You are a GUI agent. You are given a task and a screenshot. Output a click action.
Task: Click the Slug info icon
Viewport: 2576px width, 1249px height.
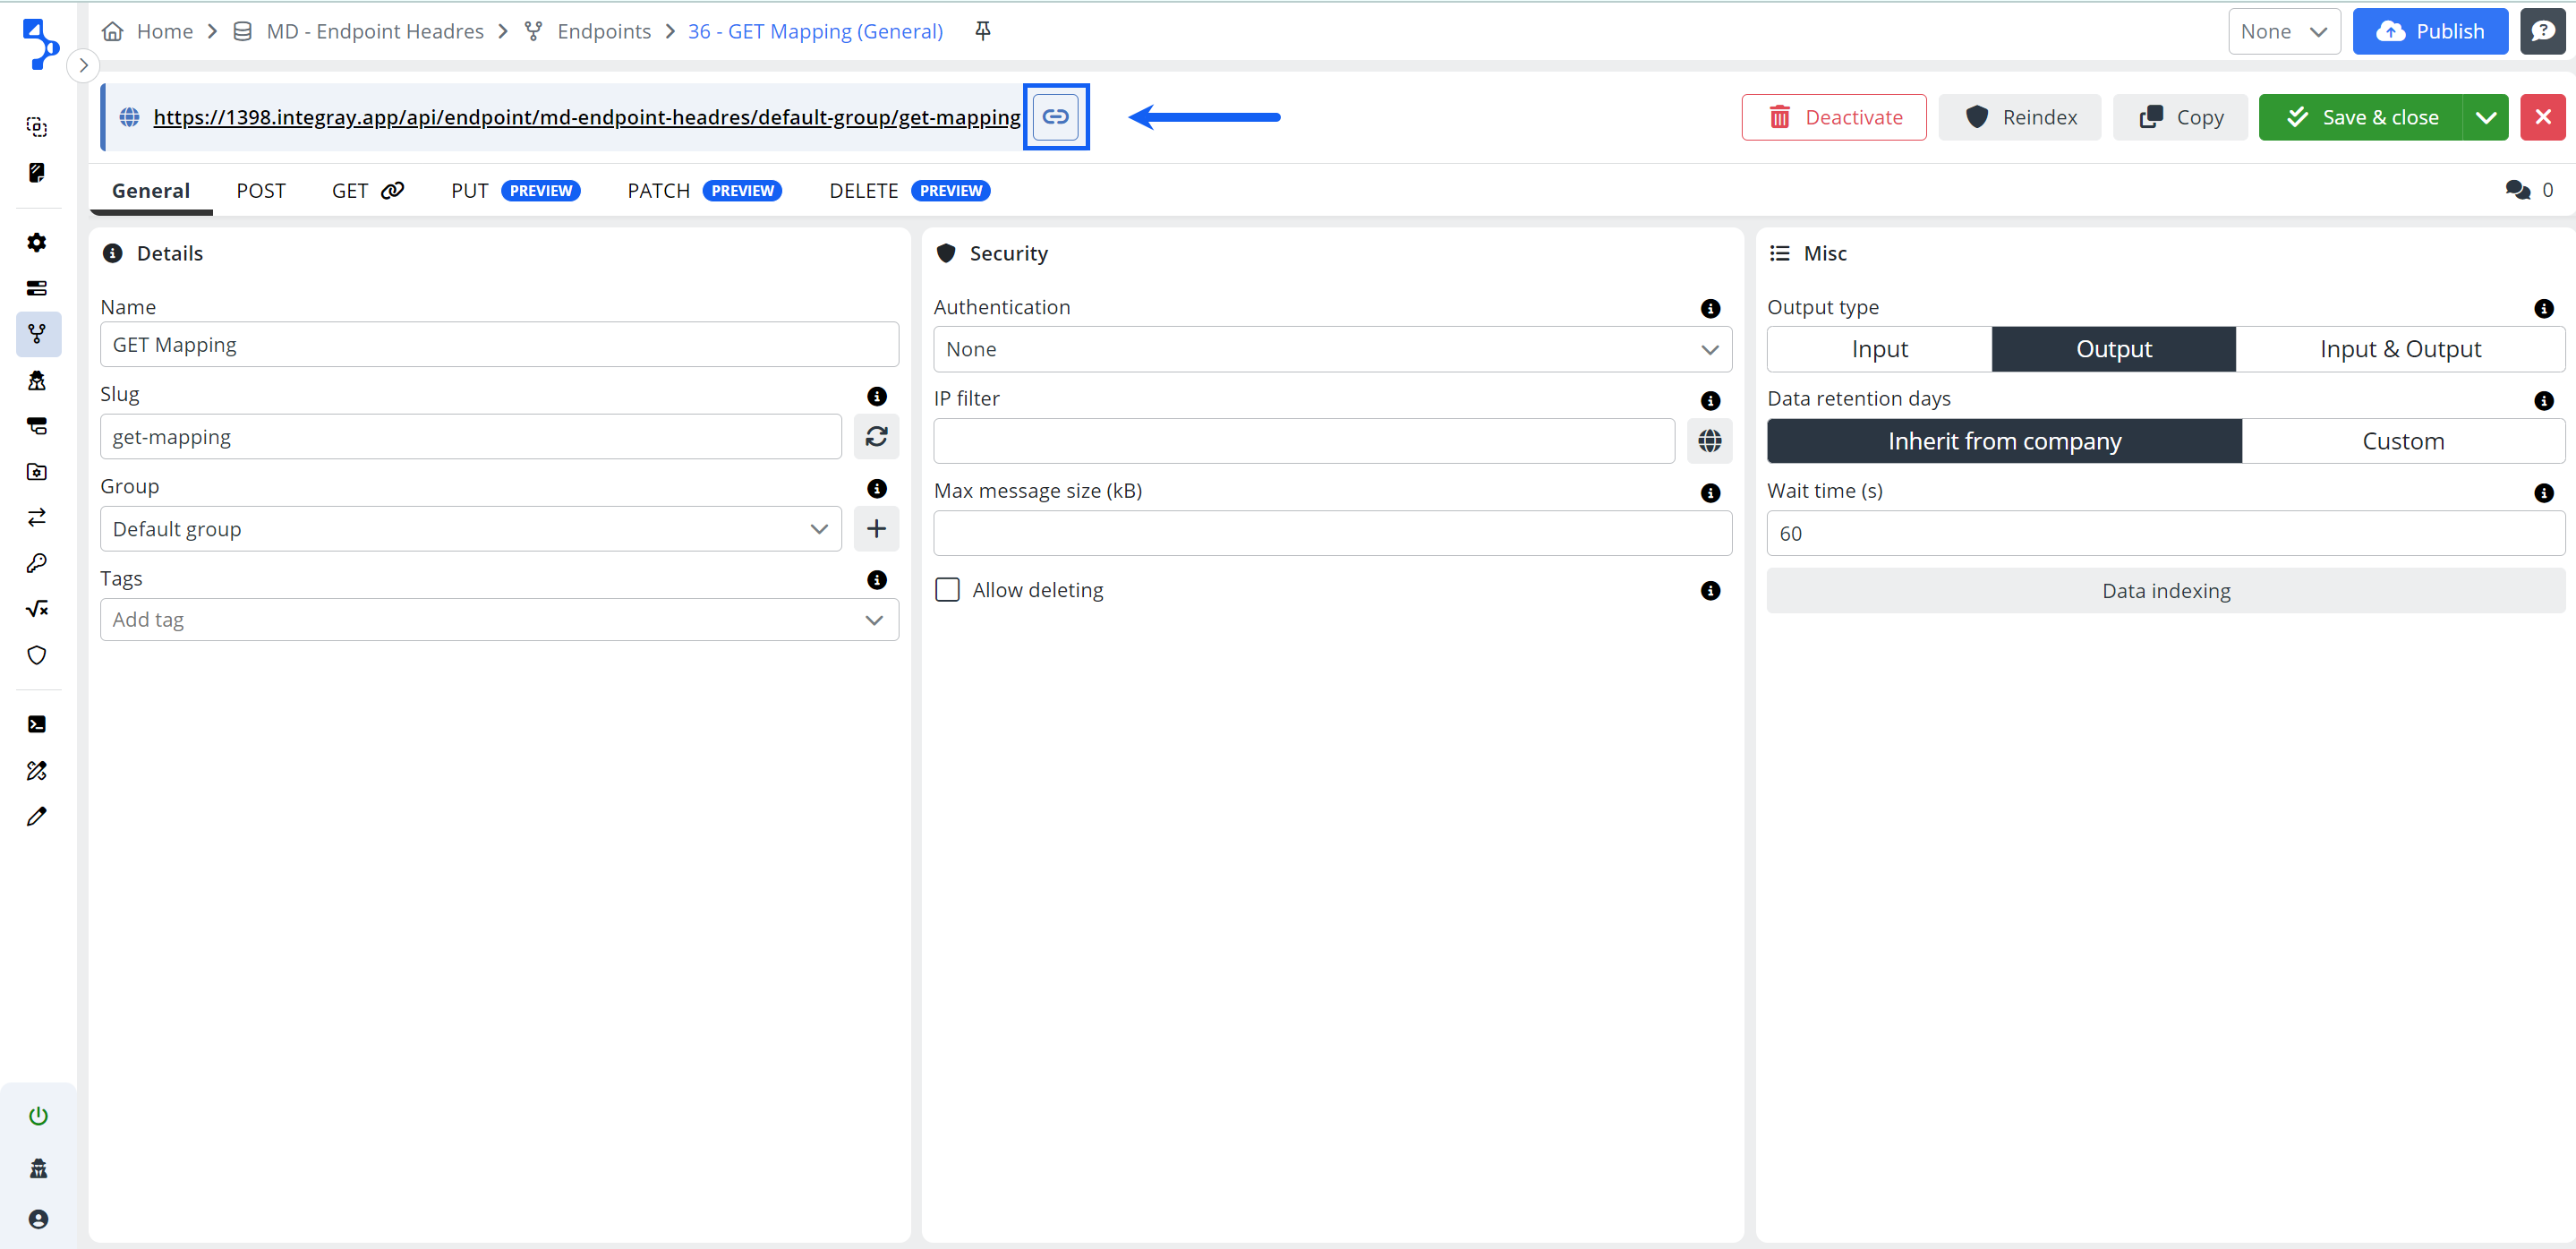point(876,396)
